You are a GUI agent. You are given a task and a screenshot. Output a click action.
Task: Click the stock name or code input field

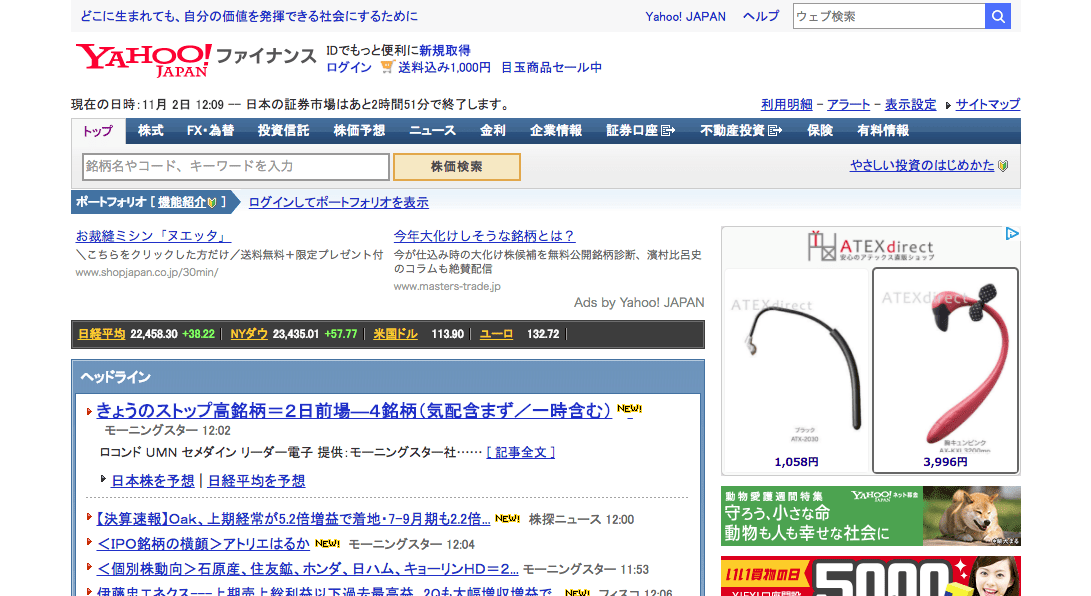coord(236,166)
